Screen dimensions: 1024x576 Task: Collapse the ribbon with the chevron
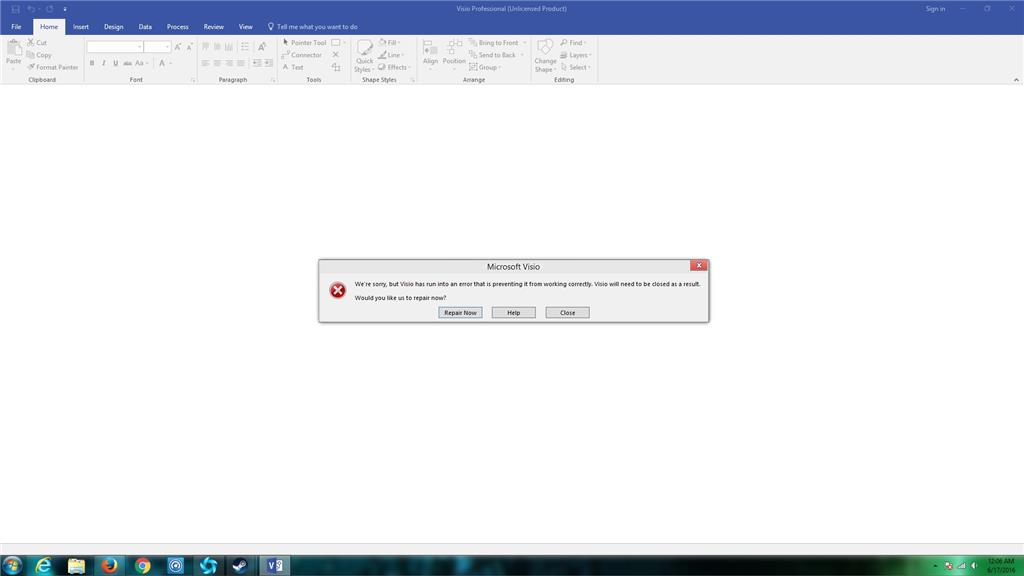pos(1016,80)
